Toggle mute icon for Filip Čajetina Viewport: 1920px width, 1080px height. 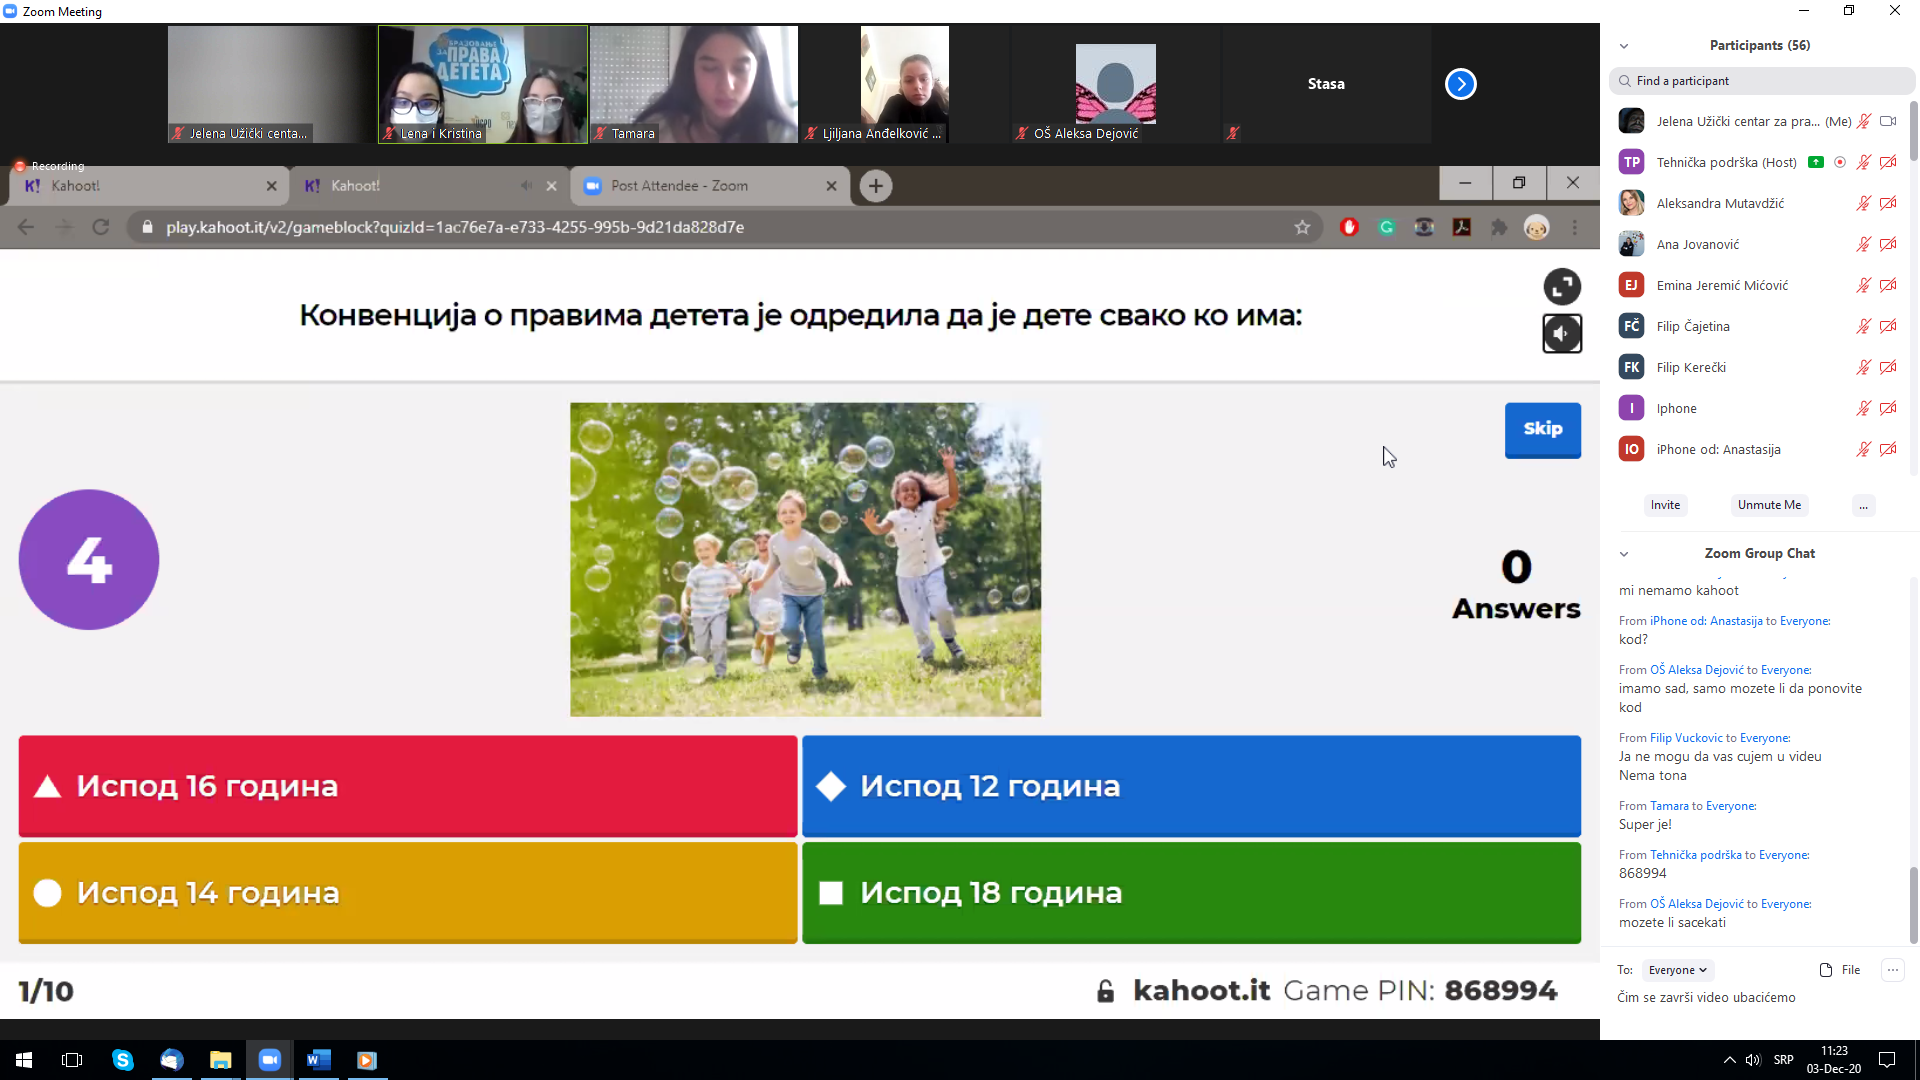click(x=1864, y=326)
